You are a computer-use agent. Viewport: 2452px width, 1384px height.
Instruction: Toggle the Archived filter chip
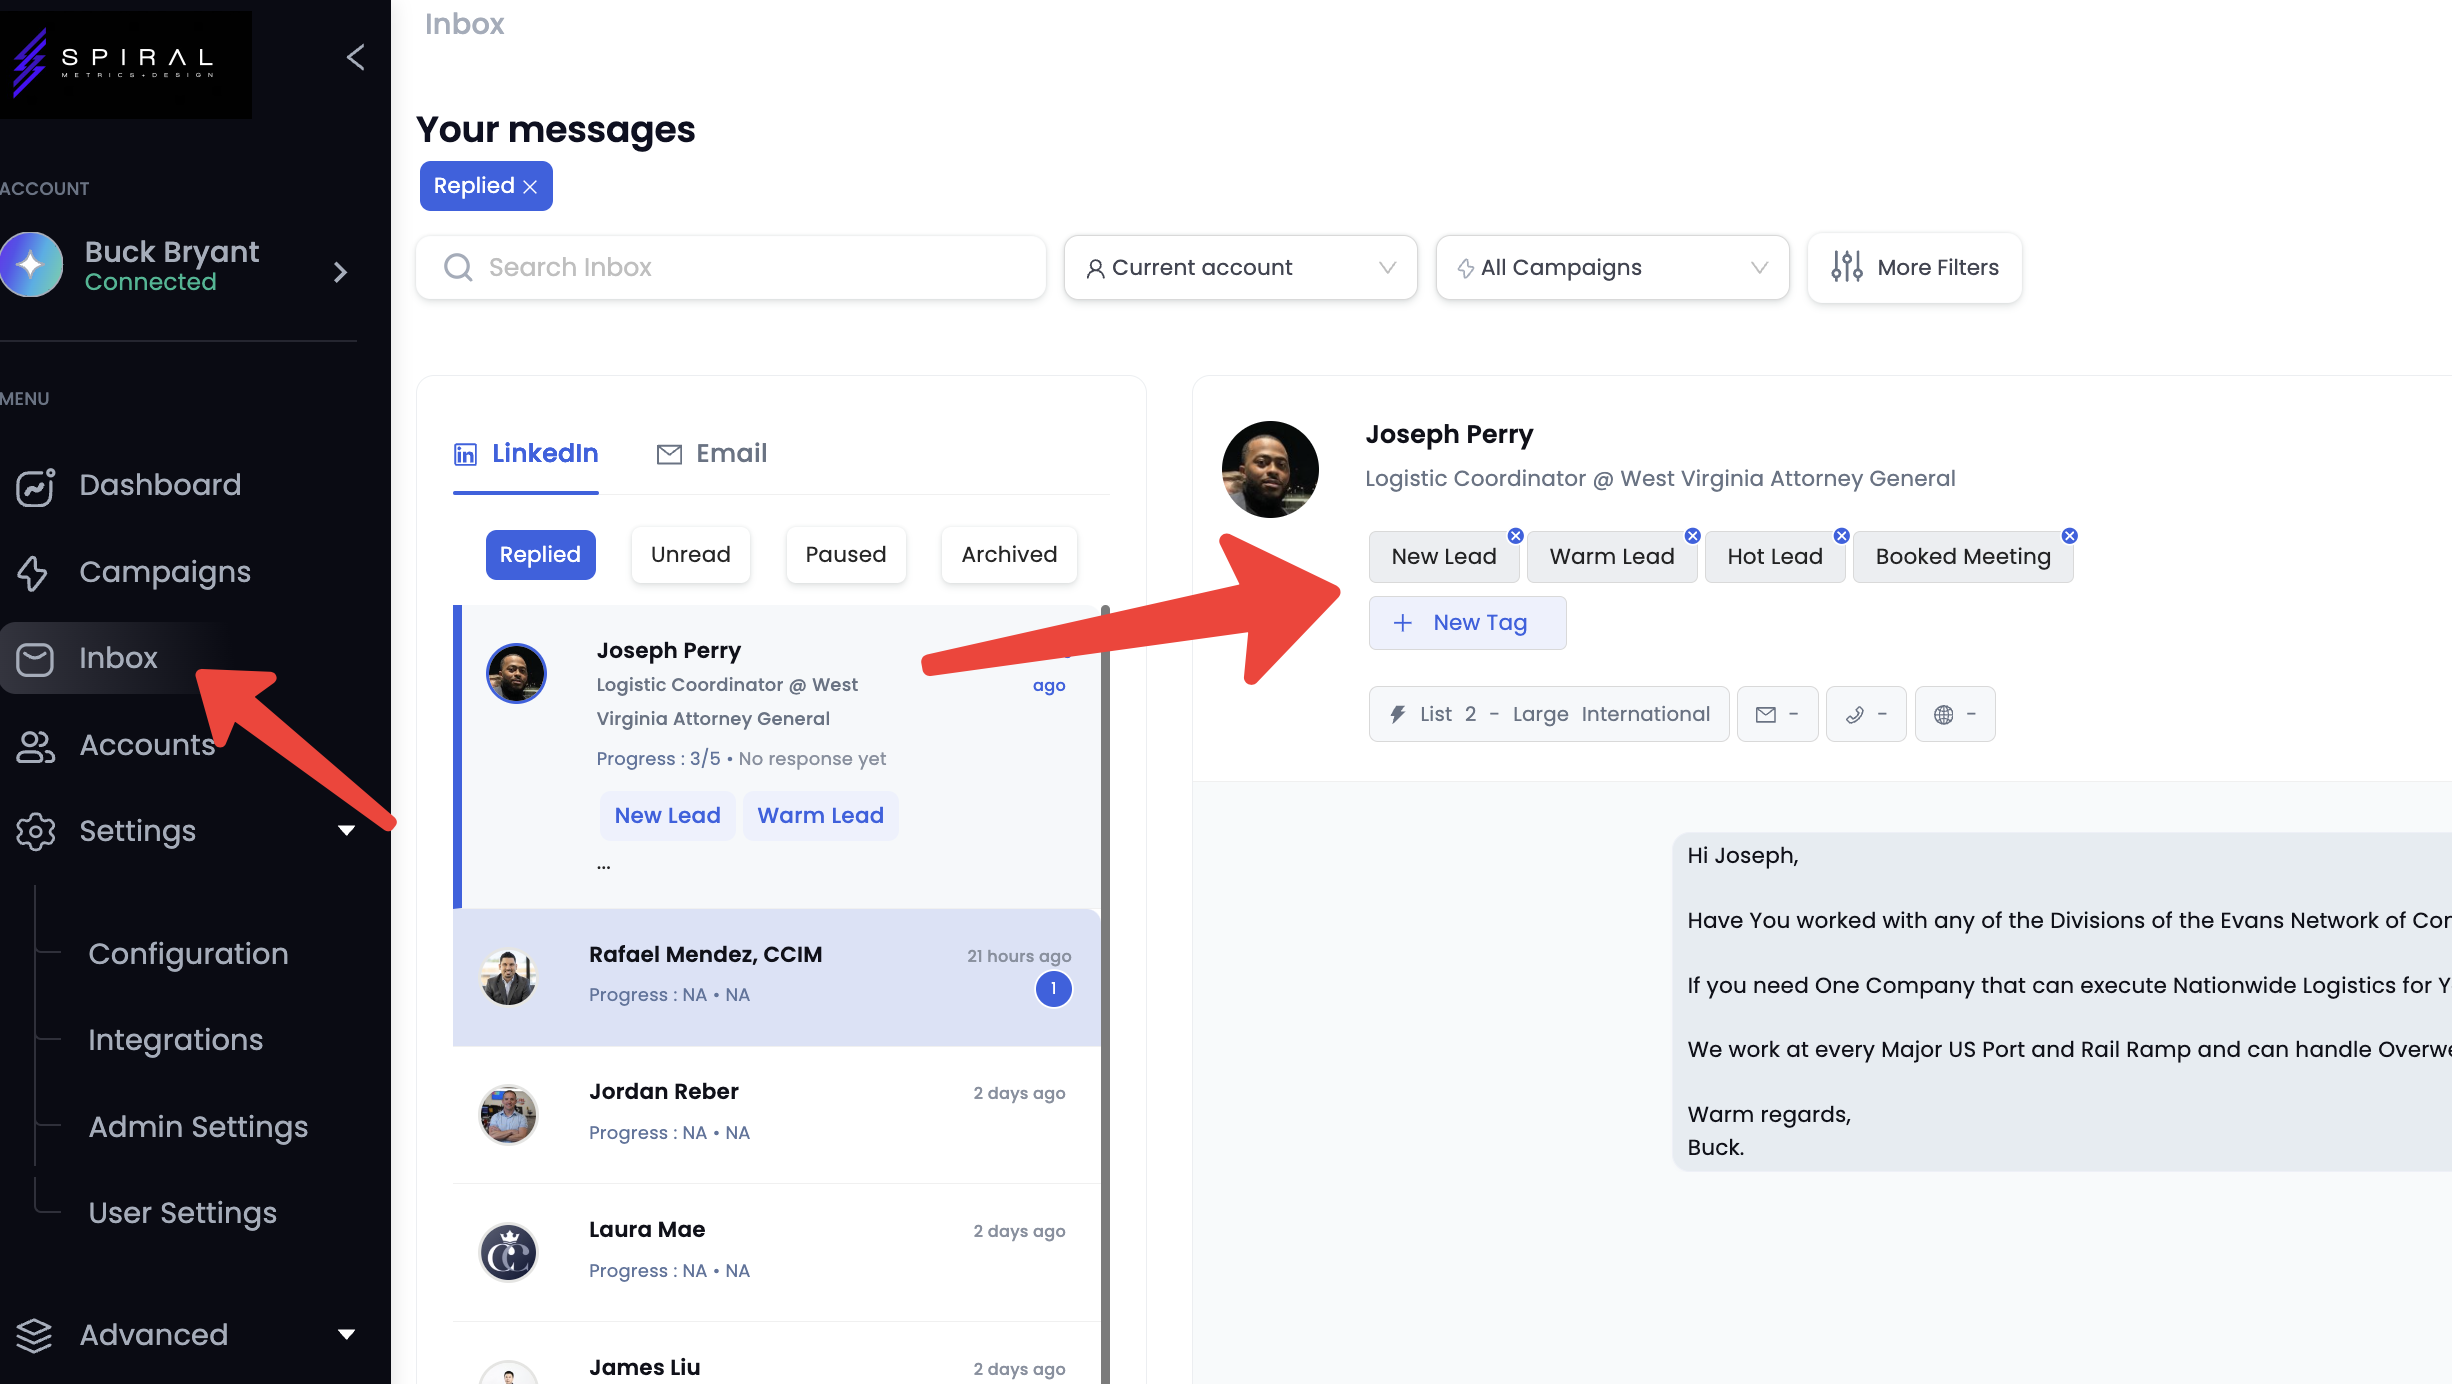tap(1009, 555)
